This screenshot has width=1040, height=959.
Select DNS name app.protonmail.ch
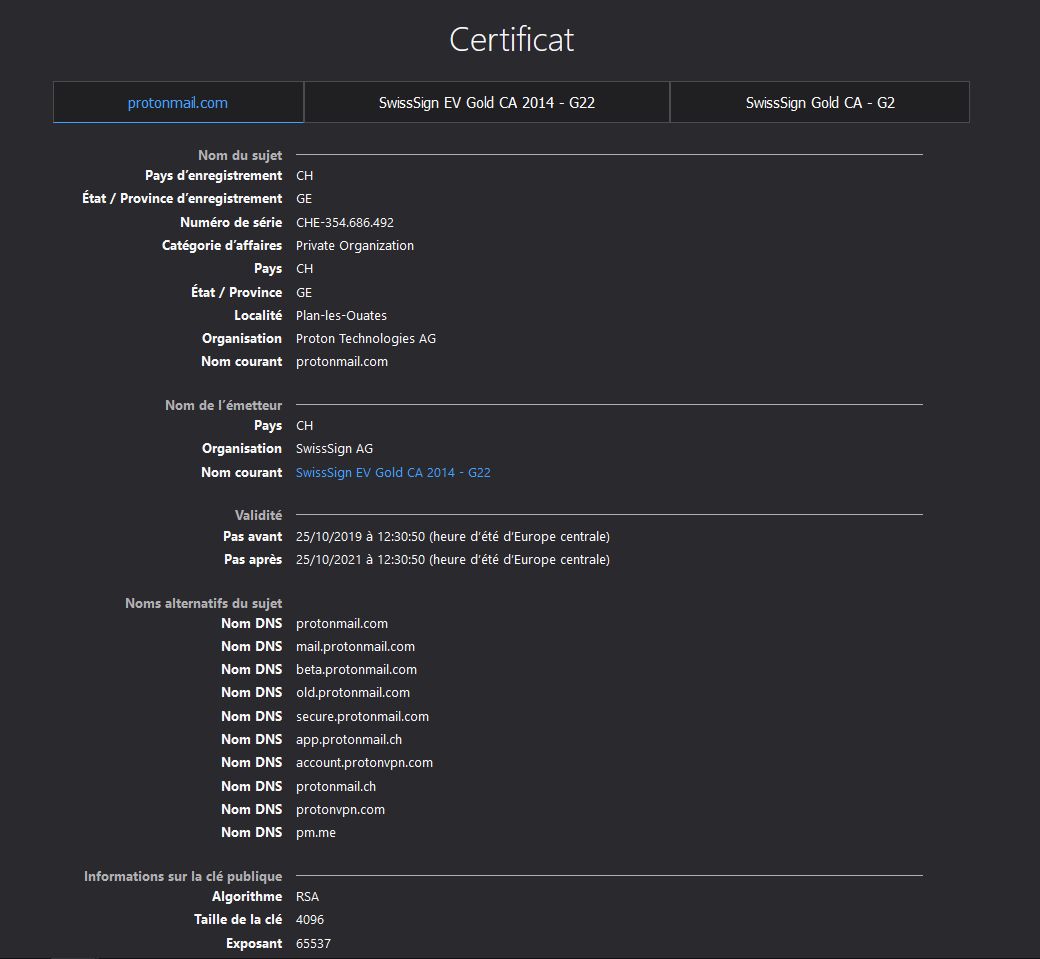349,740
